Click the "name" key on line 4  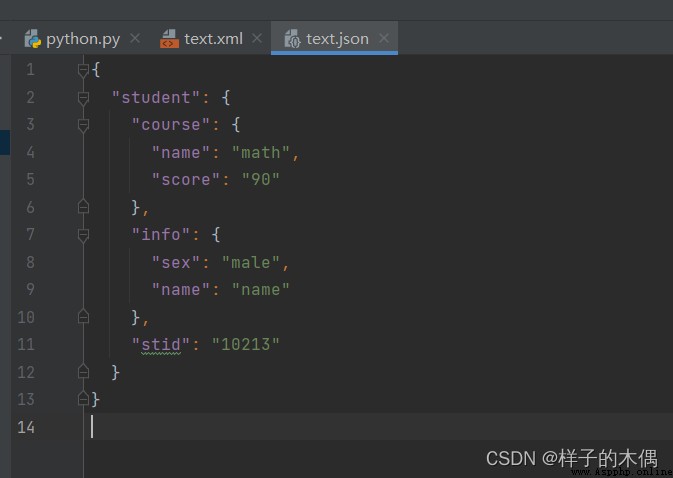(x=181, y=153)
